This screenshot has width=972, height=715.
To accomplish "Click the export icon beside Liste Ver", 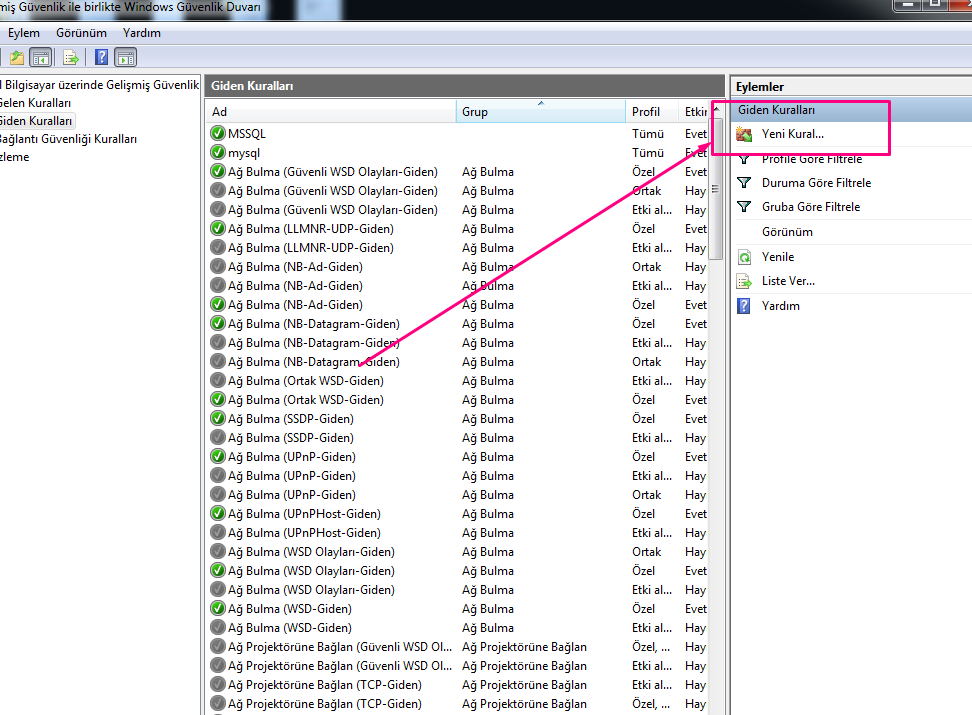I will [x=744, y=282].
